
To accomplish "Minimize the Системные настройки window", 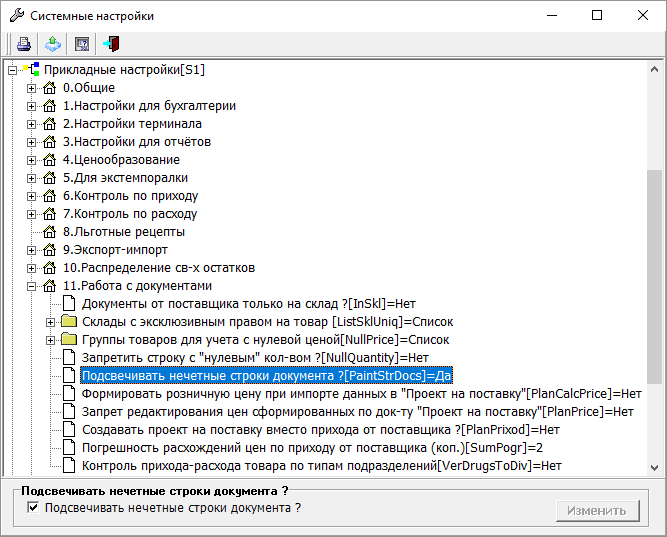I will [x=552, y=16].
